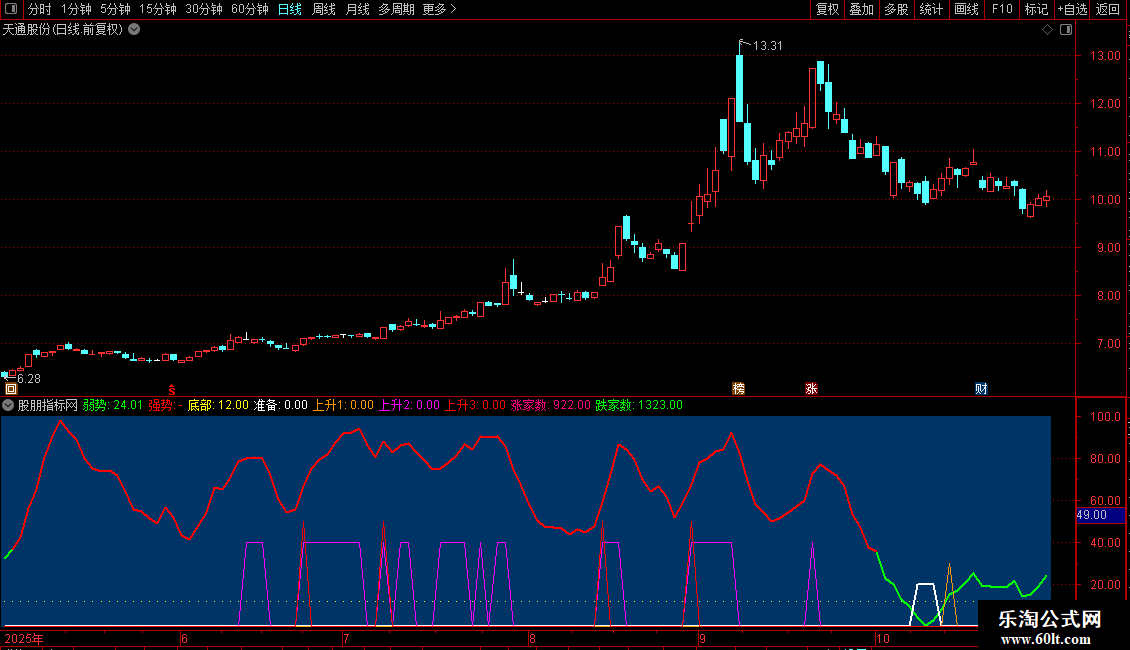Click the 回 icon at chart bottom-left
The height and width of the screenshot is (650, 1130).
coord(11,388)
